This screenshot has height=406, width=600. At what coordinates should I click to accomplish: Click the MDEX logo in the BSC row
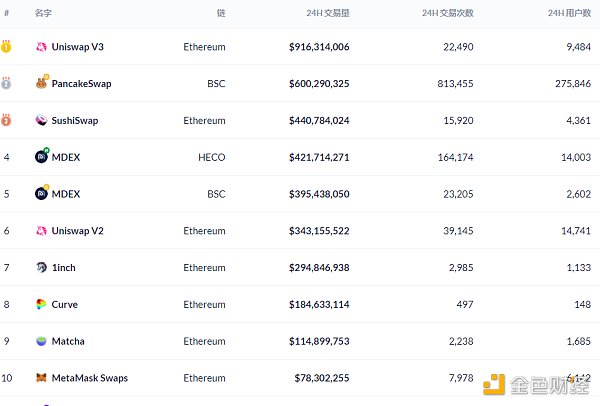41,194
